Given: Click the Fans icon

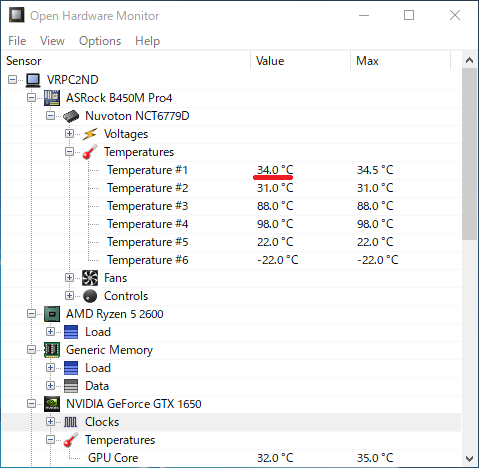Looking at the screenshot, I should coord(90,278).
